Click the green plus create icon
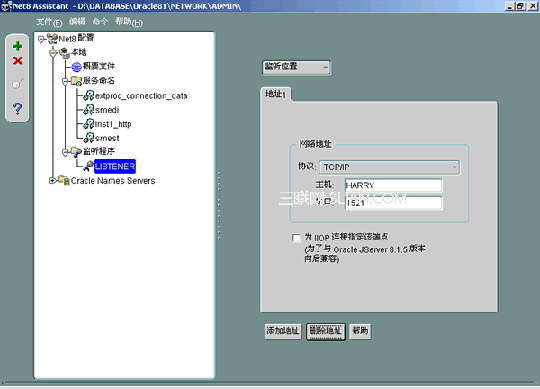 coord(17,46)
